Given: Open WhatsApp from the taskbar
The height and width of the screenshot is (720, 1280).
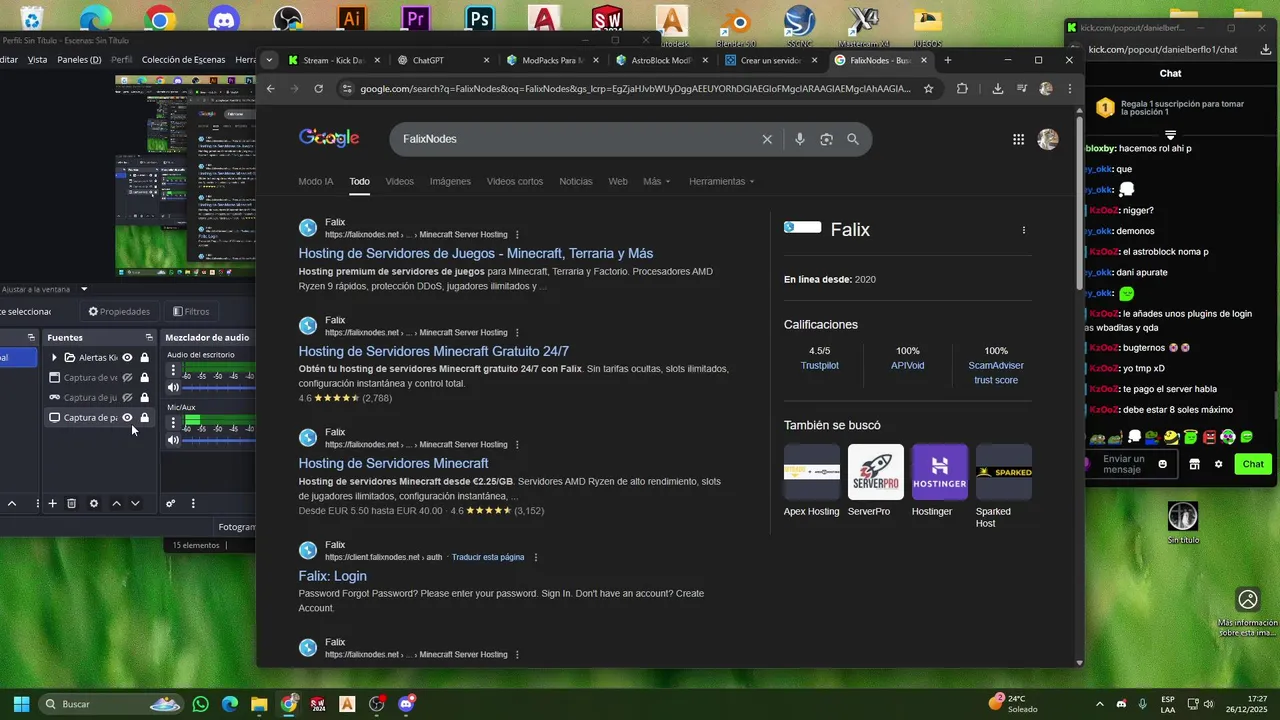Looking at the screenshot, I should click(201, 704).
